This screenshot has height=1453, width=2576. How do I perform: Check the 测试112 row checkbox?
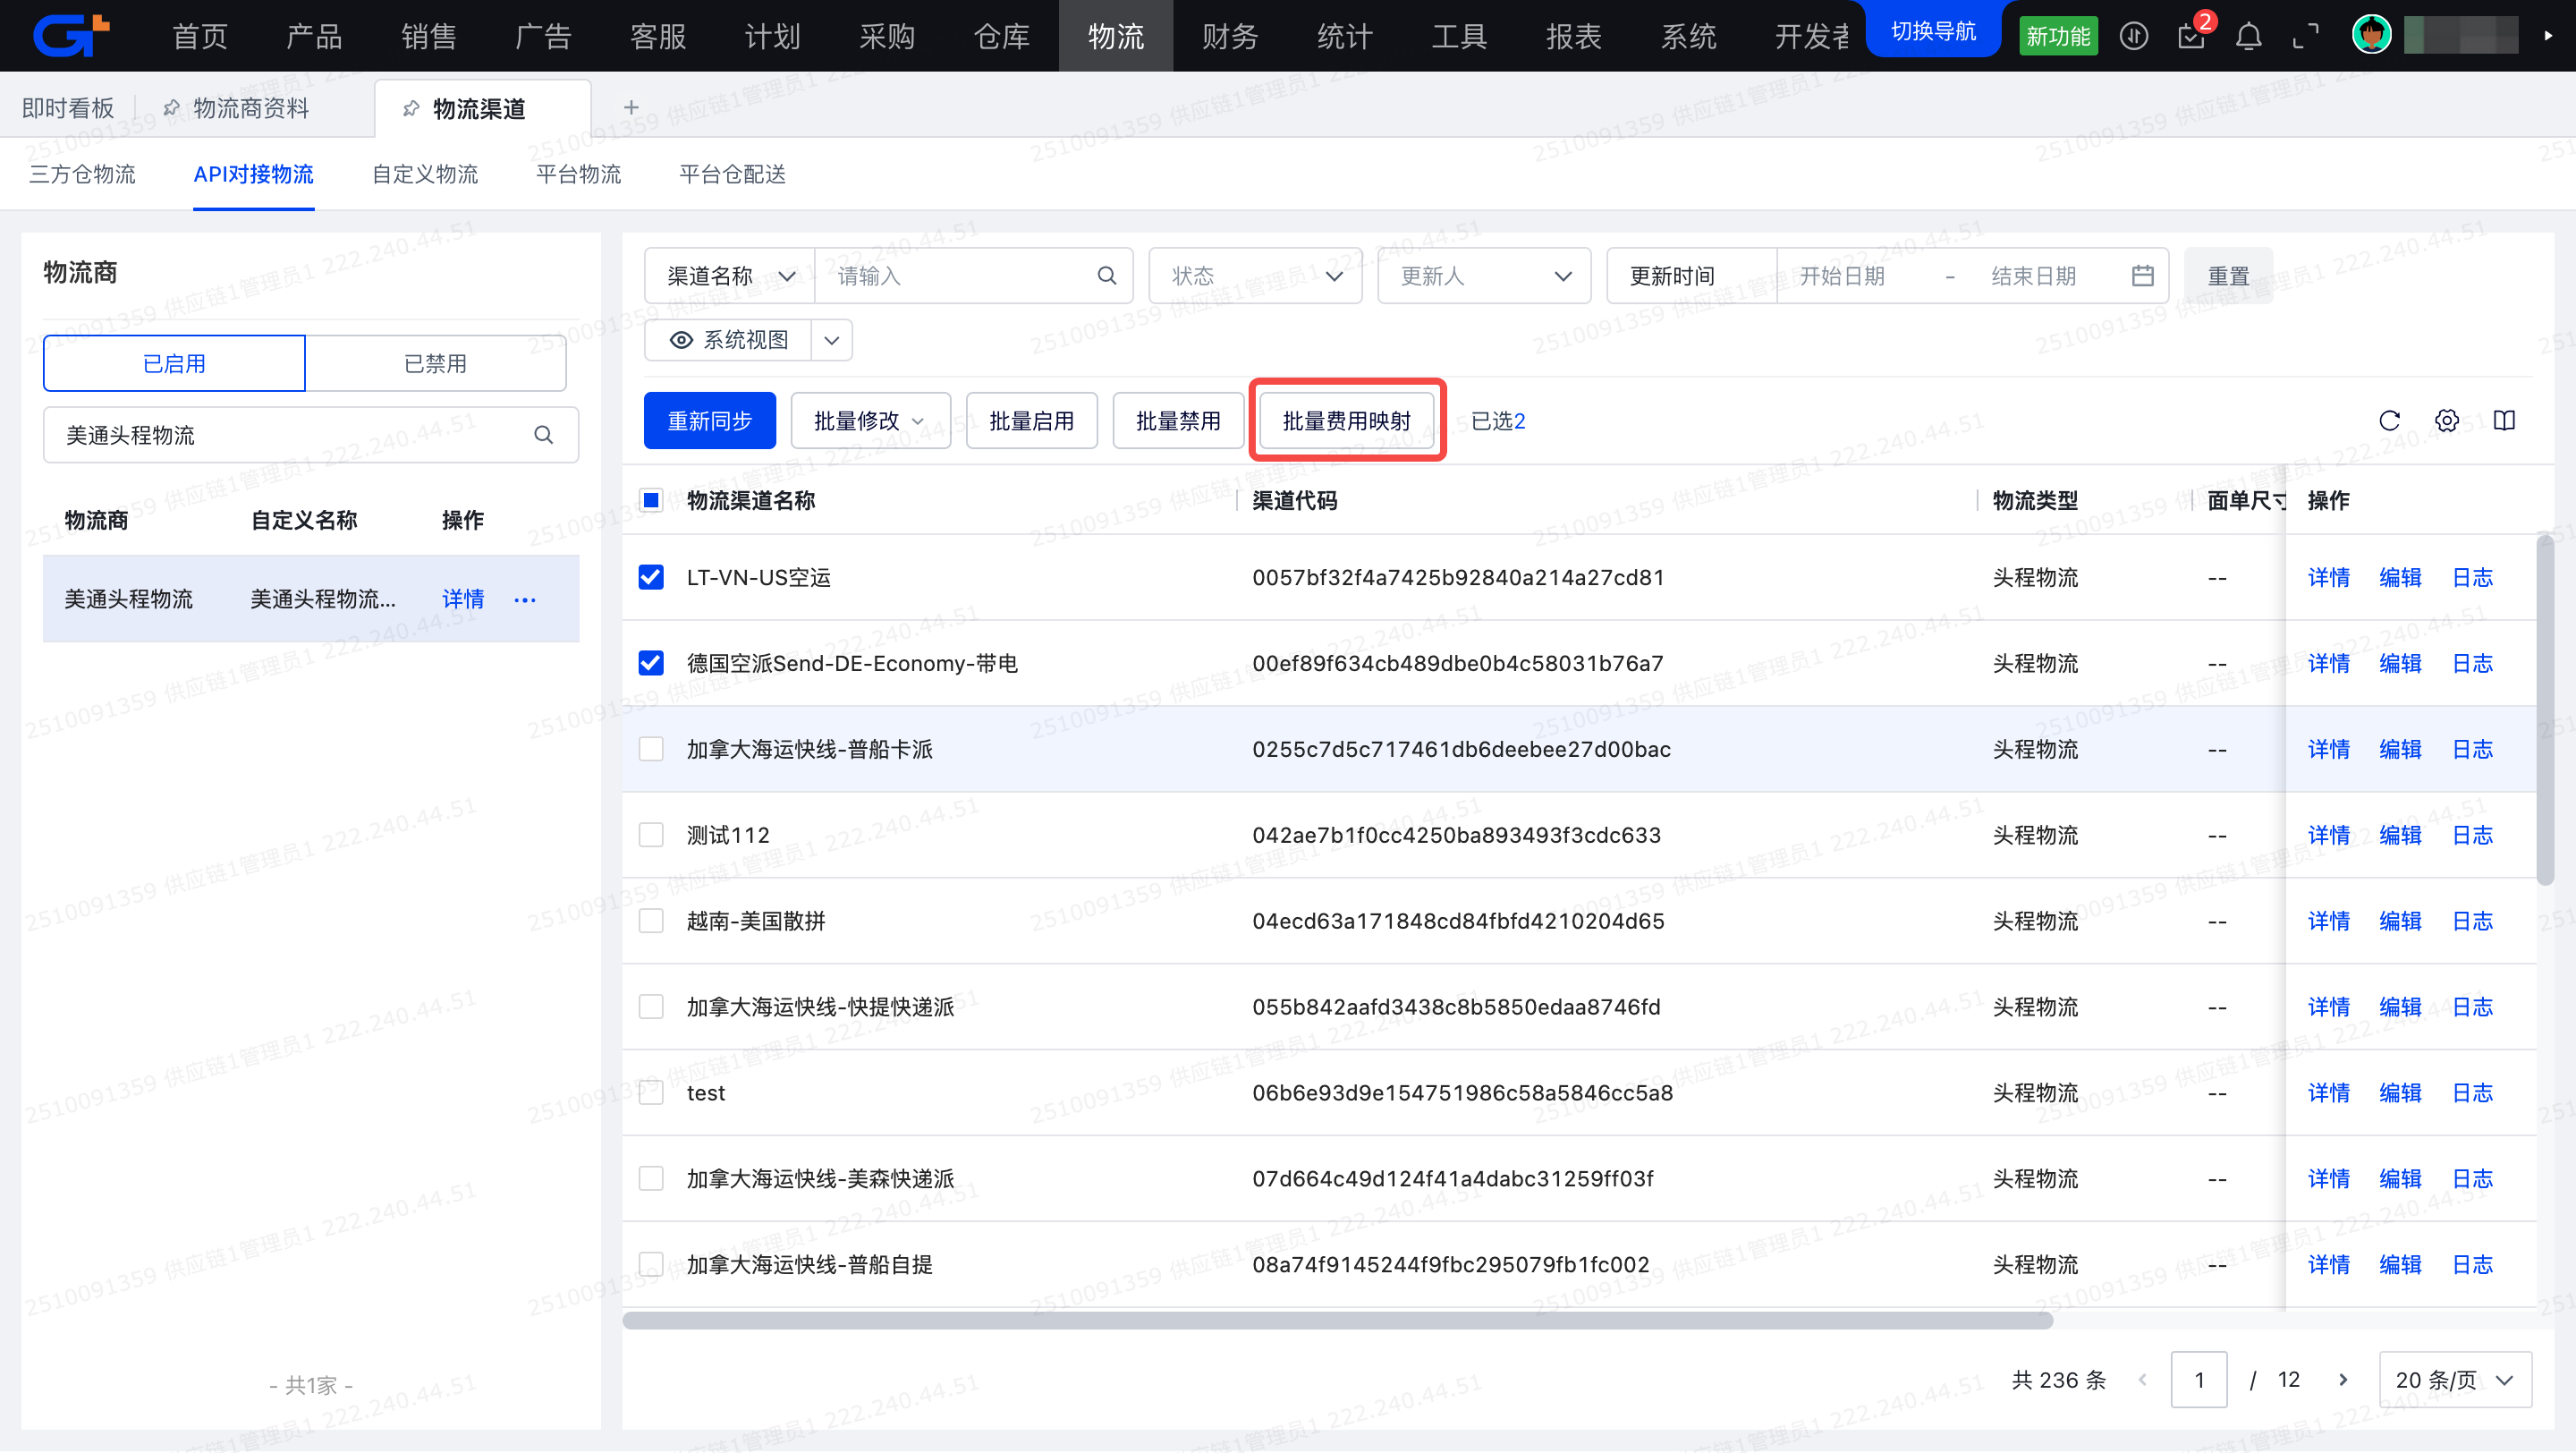pyautogui.click(x=651, y=835)
